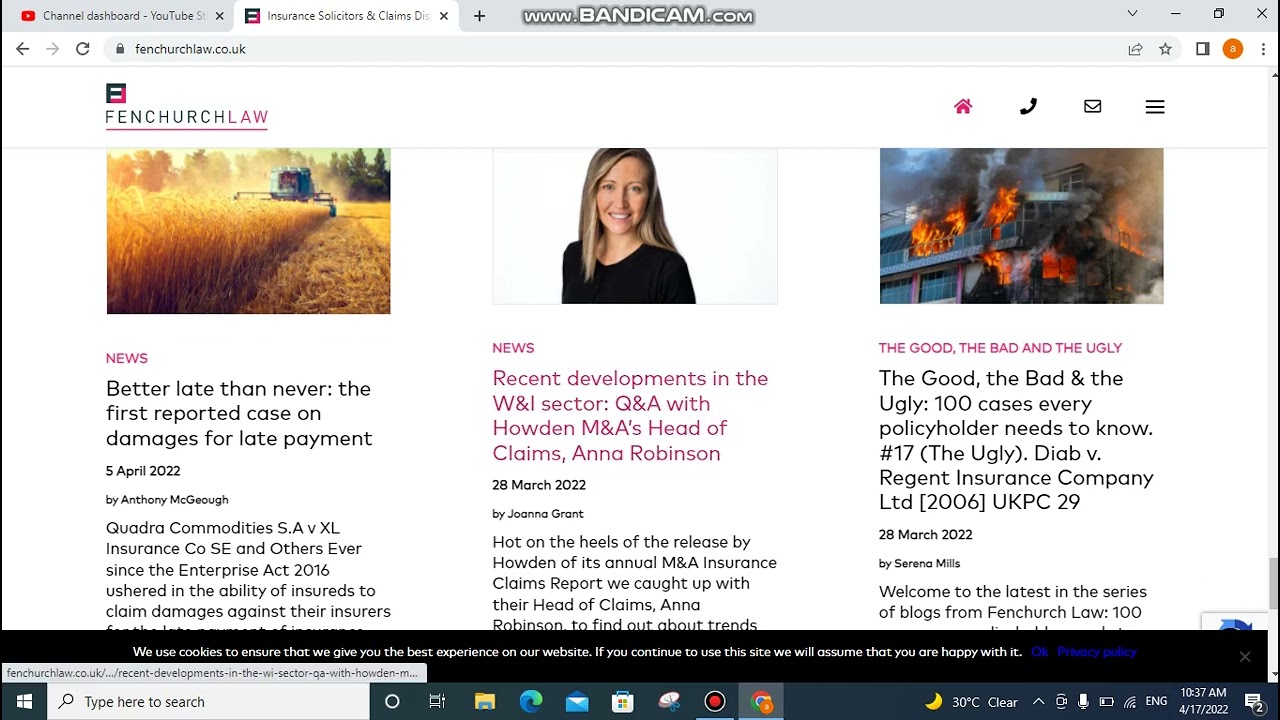
Task: Click the share page icon in address bar
Action: click(1135, 49)
